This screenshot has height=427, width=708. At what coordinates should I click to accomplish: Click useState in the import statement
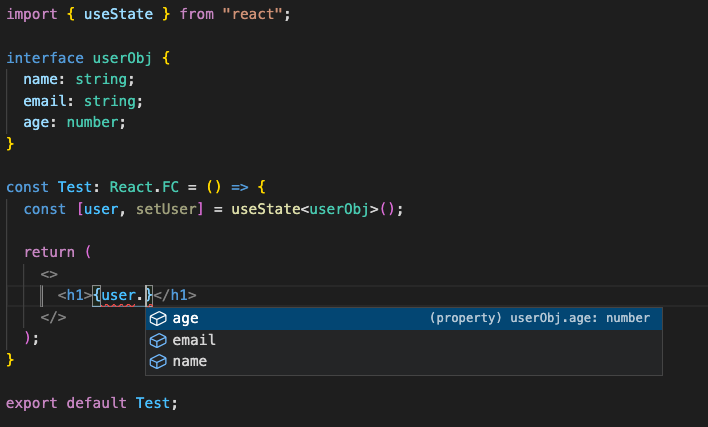[118, 14]
